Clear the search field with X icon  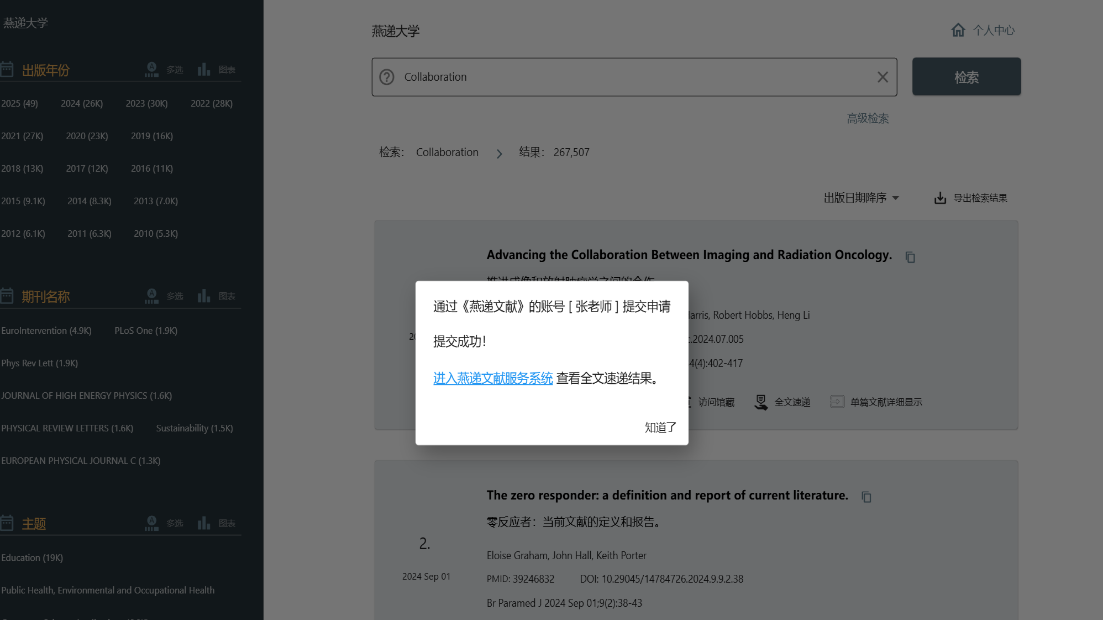point(882,77)
